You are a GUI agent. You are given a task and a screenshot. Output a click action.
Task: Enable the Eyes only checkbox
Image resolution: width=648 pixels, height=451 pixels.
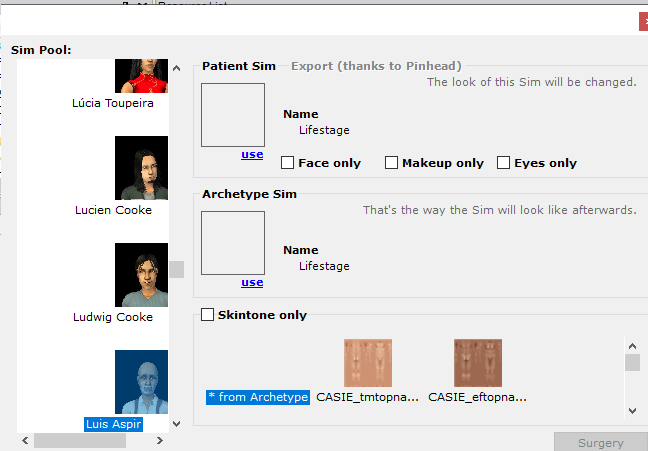(x=503, y=162)
